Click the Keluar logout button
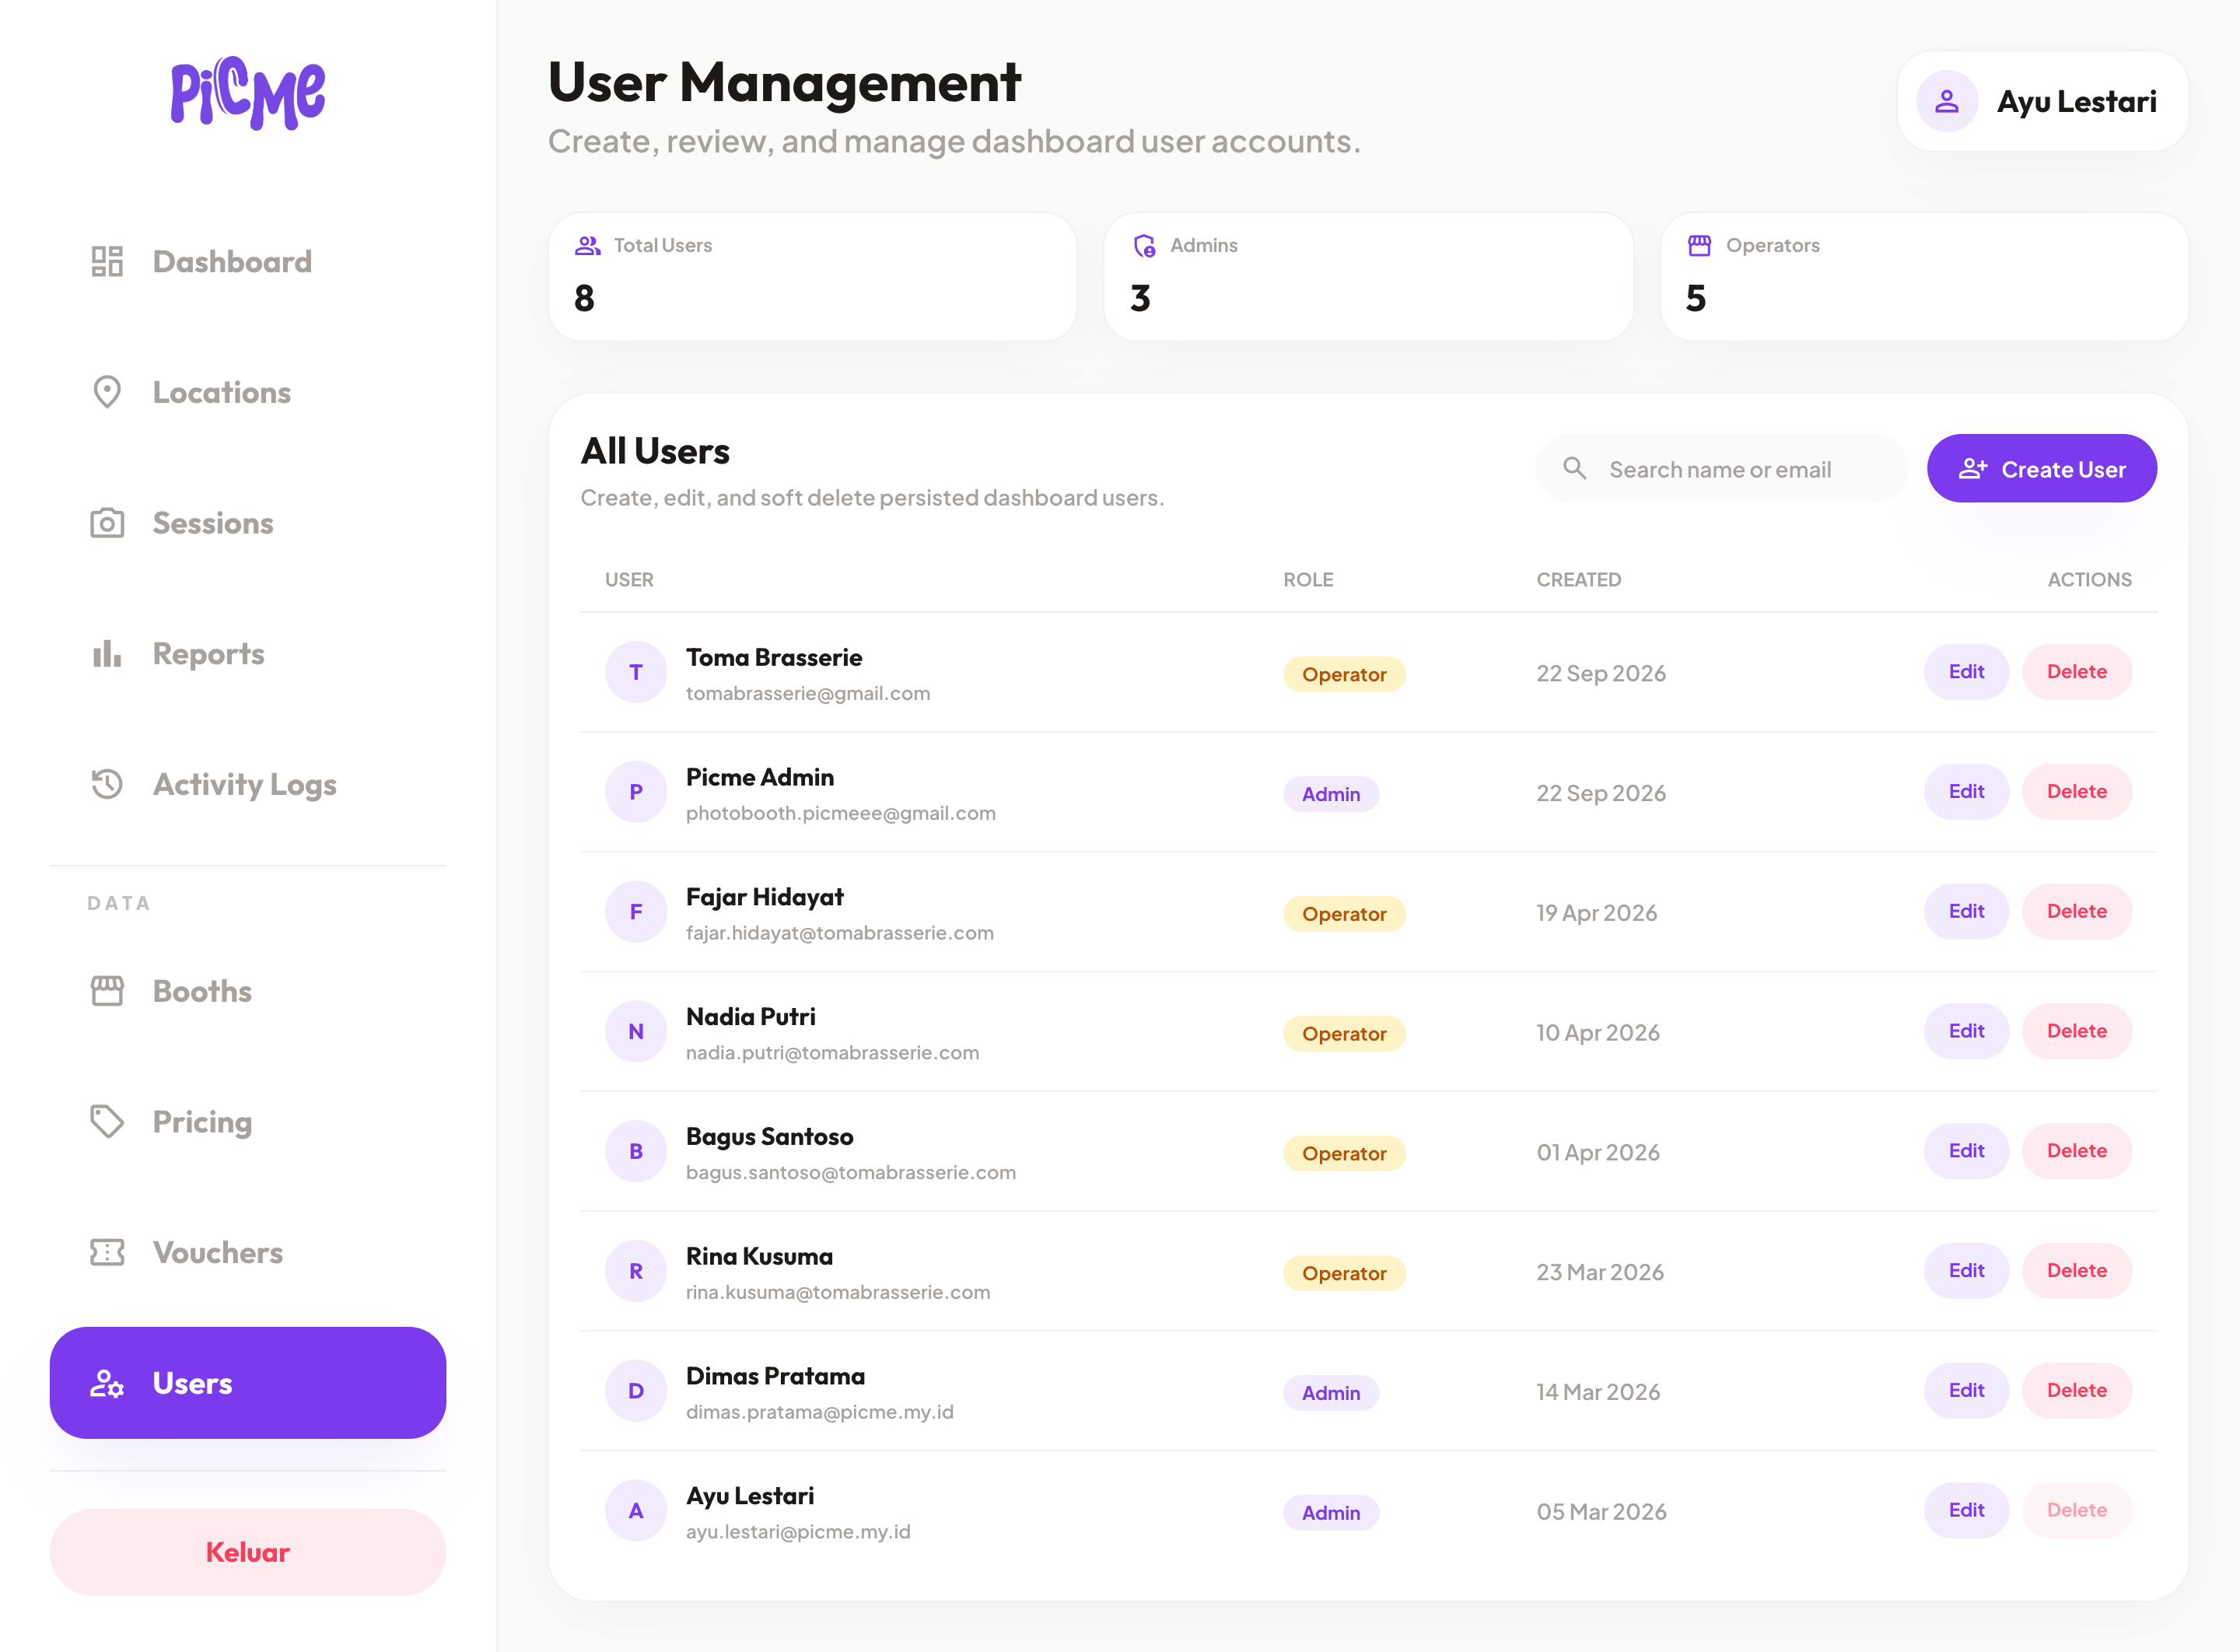 (x=248, y=1551)
